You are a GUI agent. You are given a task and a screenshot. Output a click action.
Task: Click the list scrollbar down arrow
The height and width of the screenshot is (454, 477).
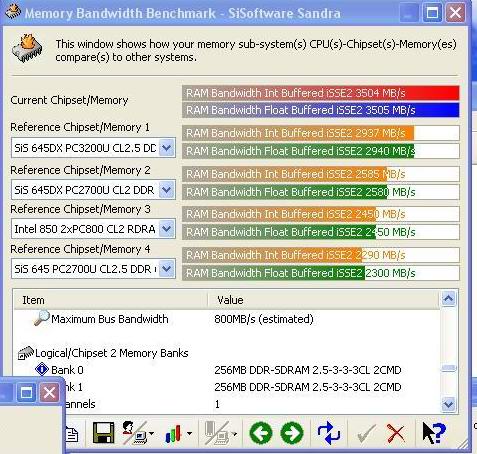click(x=448, y=404)
